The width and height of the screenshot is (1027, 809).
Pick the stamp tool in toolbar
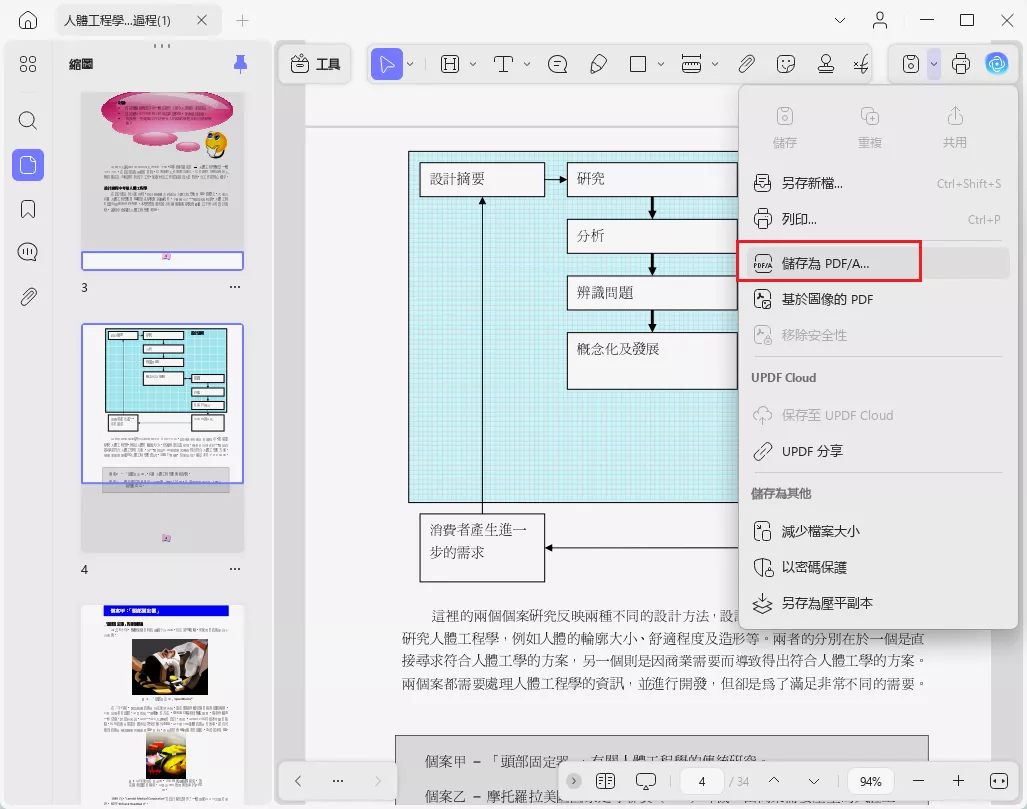point(826,64)
